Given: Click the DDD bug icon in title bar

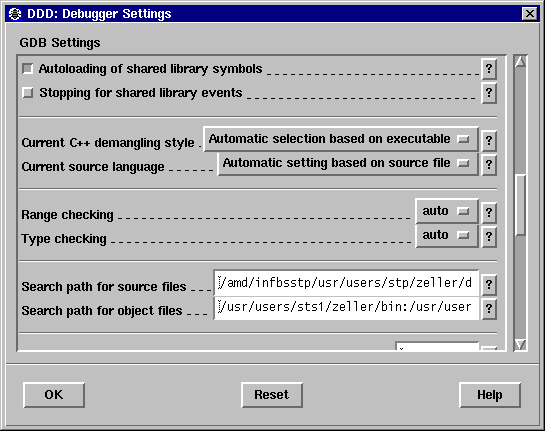Looking at the screenshot, I should 15,14.
